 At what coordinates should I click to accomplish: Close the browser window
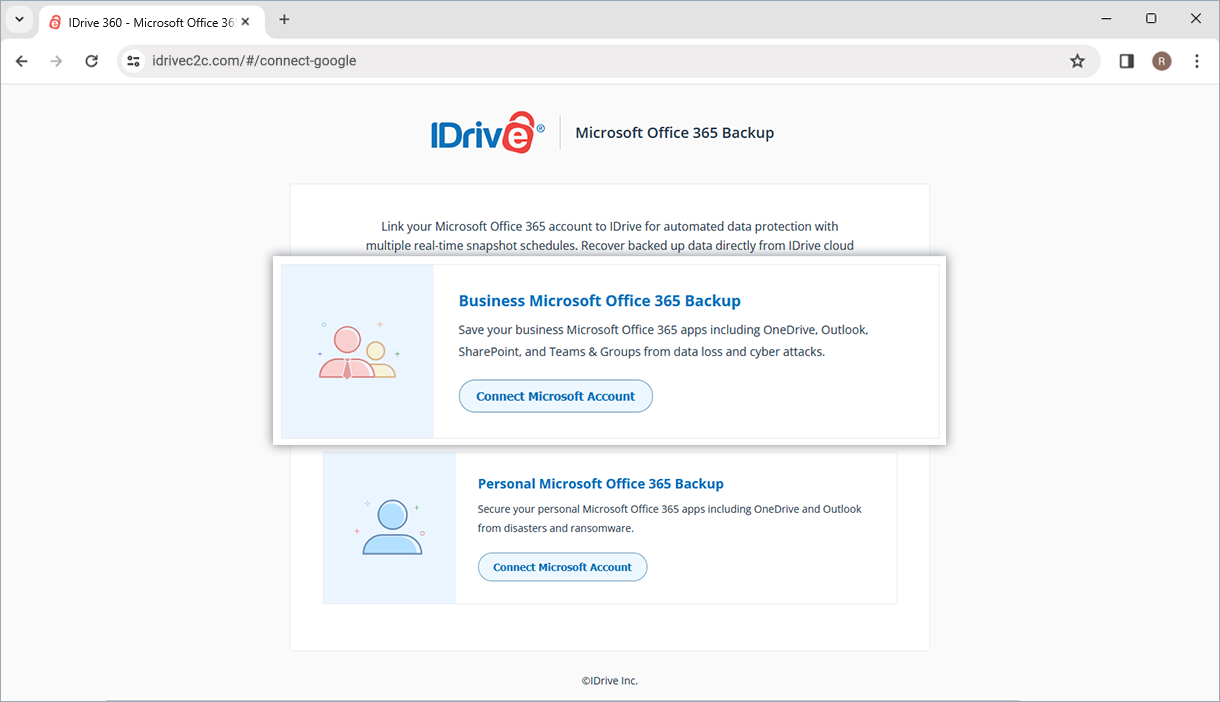pos(1196,18)
